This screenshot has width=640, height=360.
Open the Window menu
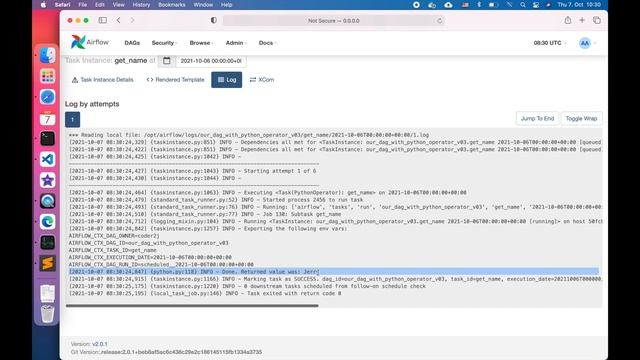click(203, 5)
